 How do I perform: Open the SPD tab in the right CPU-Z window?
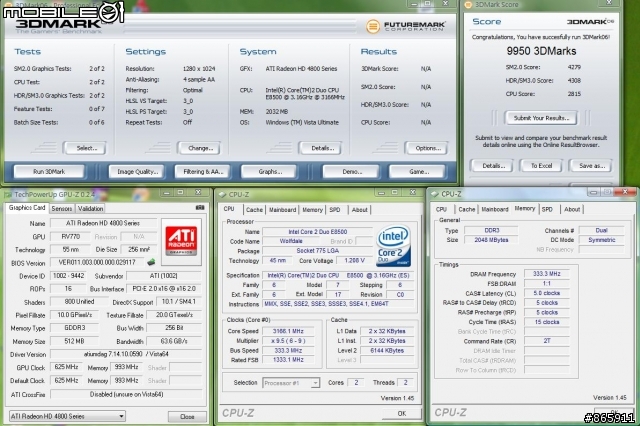(x=547, y=209)
